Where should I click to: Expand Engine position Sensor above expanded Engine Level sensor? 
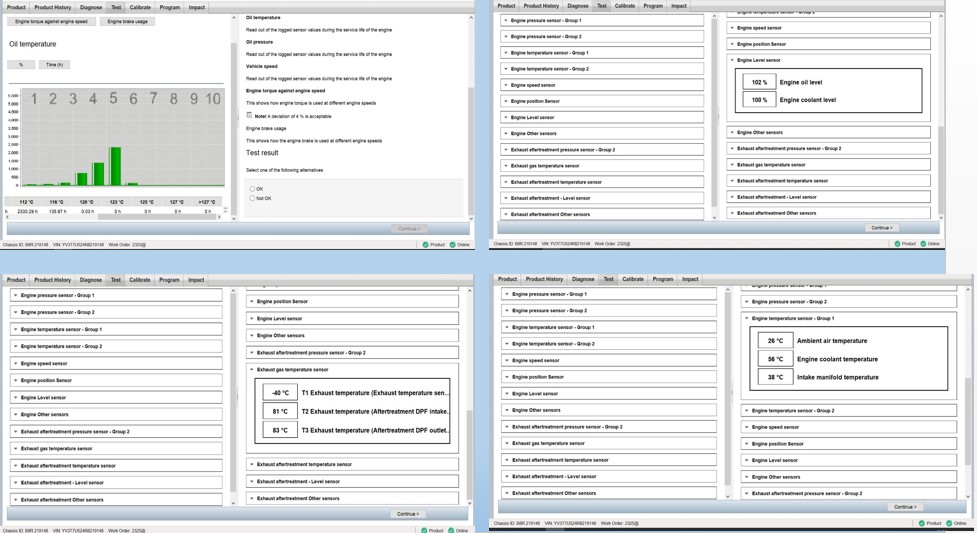point(829,44)
